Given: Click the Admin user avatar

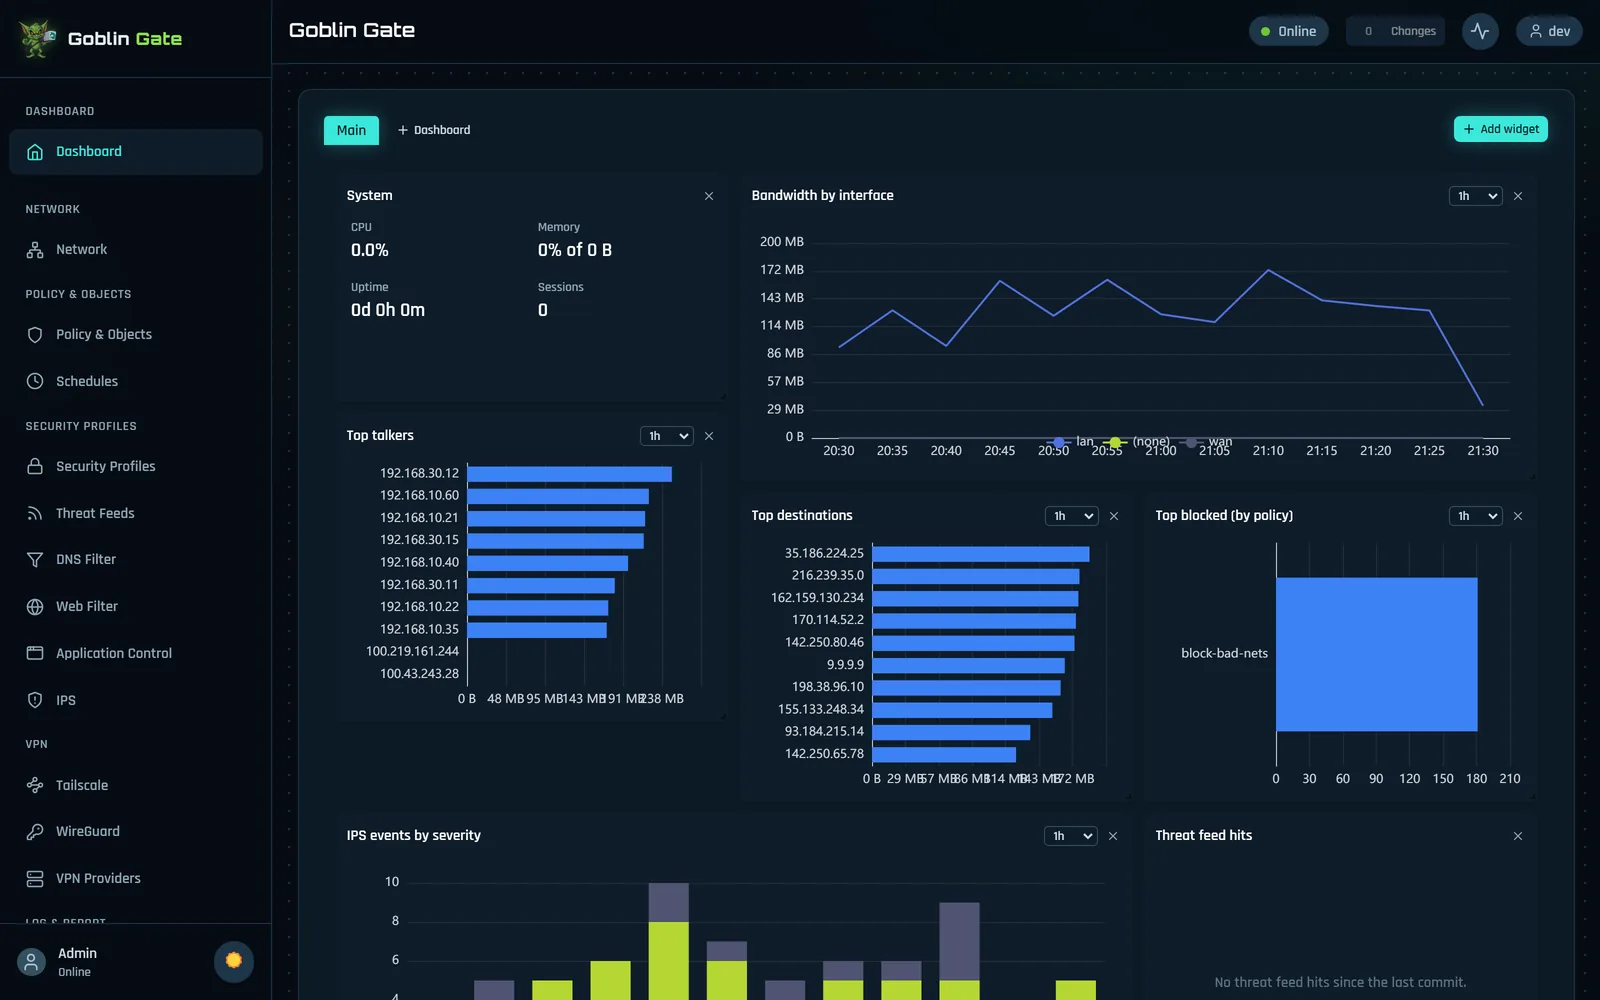Looking at the screenshot, I should click(x=31, y=962).
